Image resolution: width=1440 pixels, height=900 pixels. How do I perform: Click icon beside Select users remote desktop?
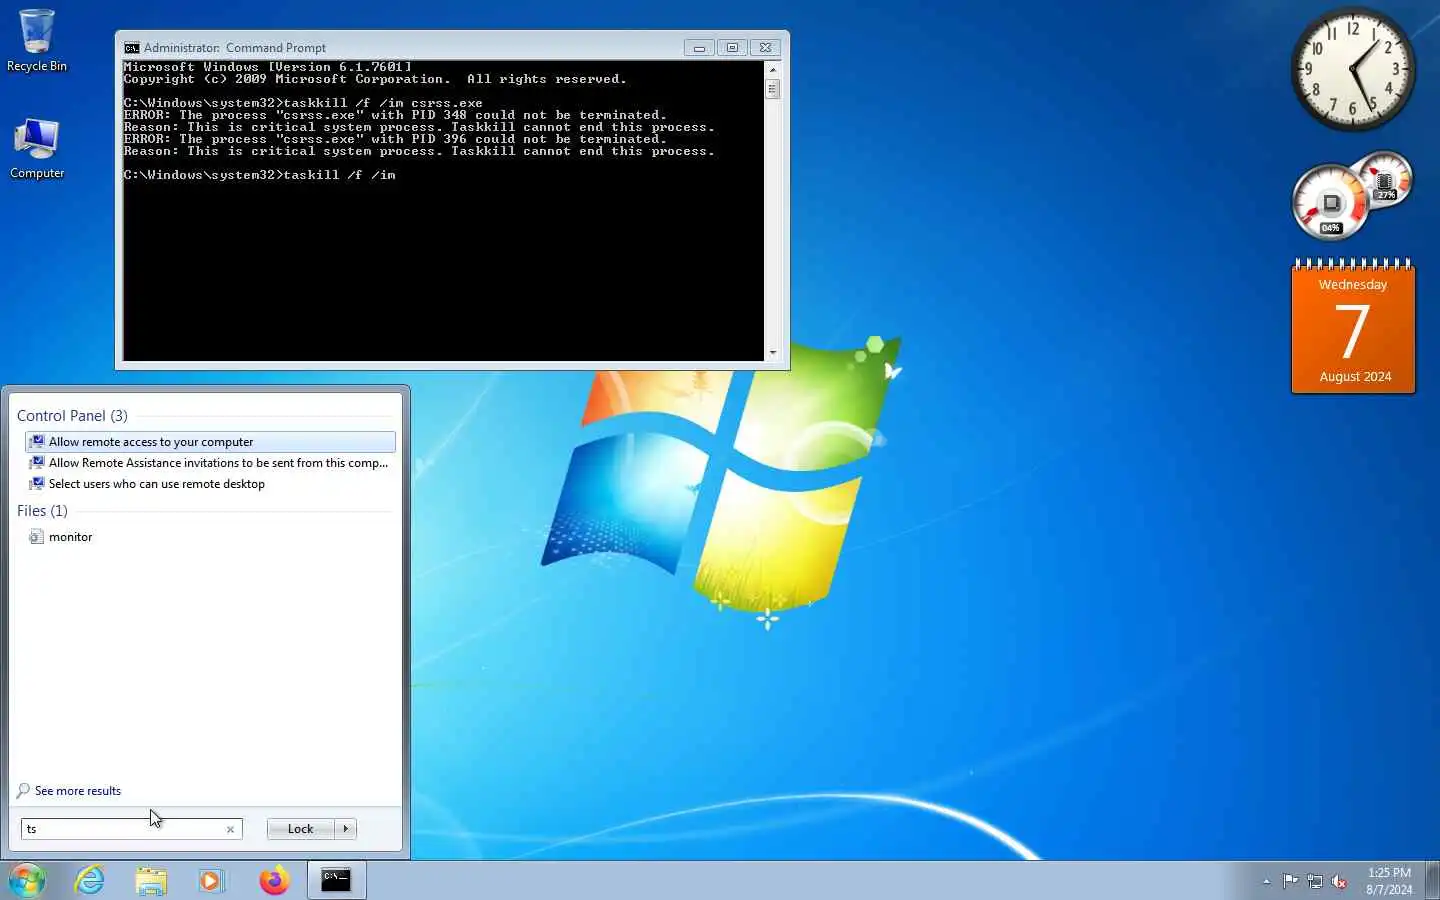tap(37, 484)
